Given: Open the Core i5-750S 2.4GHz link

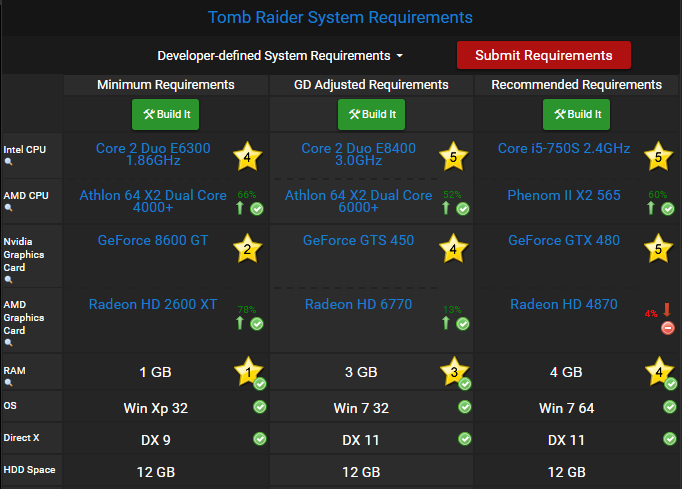Looking at the screenshot, I should (564, 148).
